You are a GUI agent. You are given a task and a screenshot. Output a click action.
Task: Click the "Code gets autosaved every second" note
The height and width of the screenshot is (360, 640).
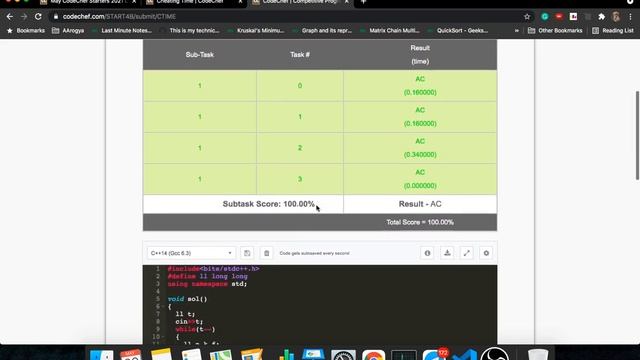(x=314, y=253)
